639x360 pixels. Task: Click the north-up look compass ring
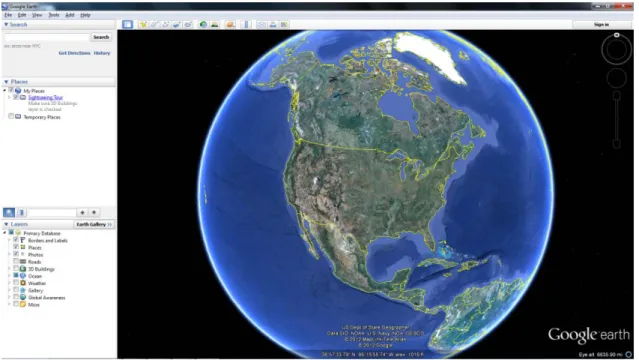click(x=616, y=49)
